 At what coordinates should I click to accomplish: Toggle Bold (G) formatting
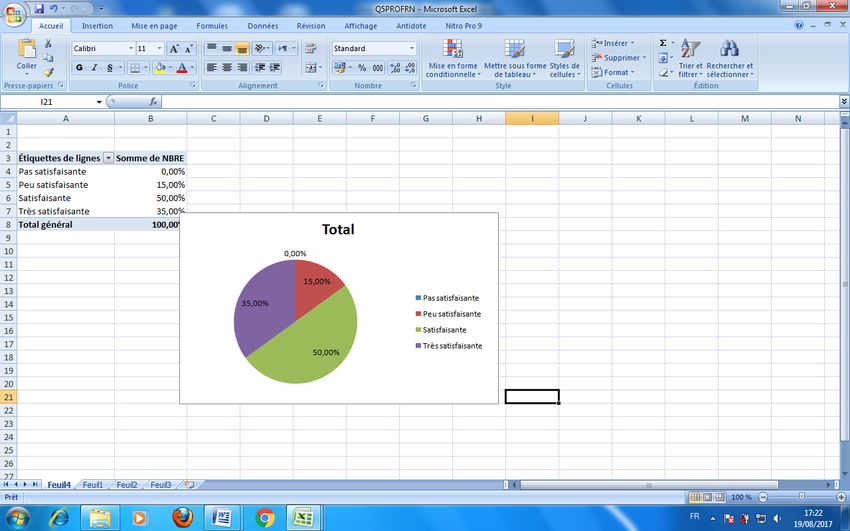(80, 68)
